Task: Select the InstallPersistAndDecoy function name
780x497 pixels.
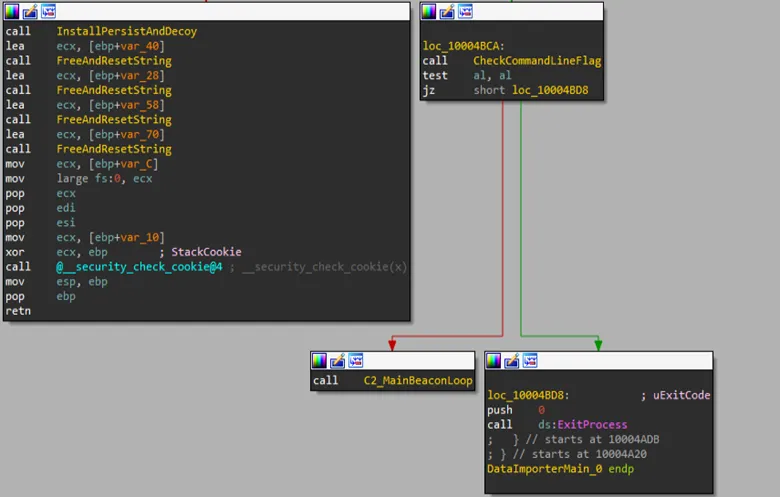Action: click(126, 31)
